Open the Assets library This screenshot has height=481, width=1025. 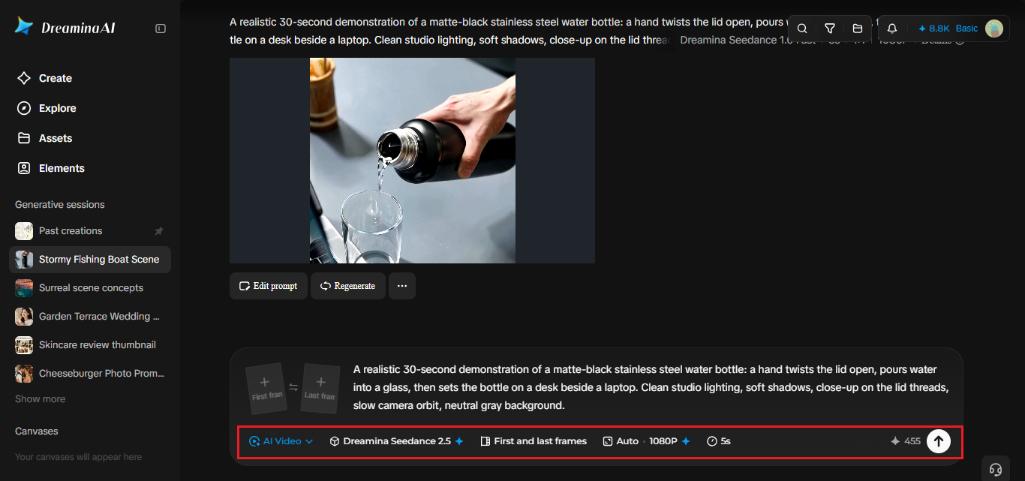44,138
